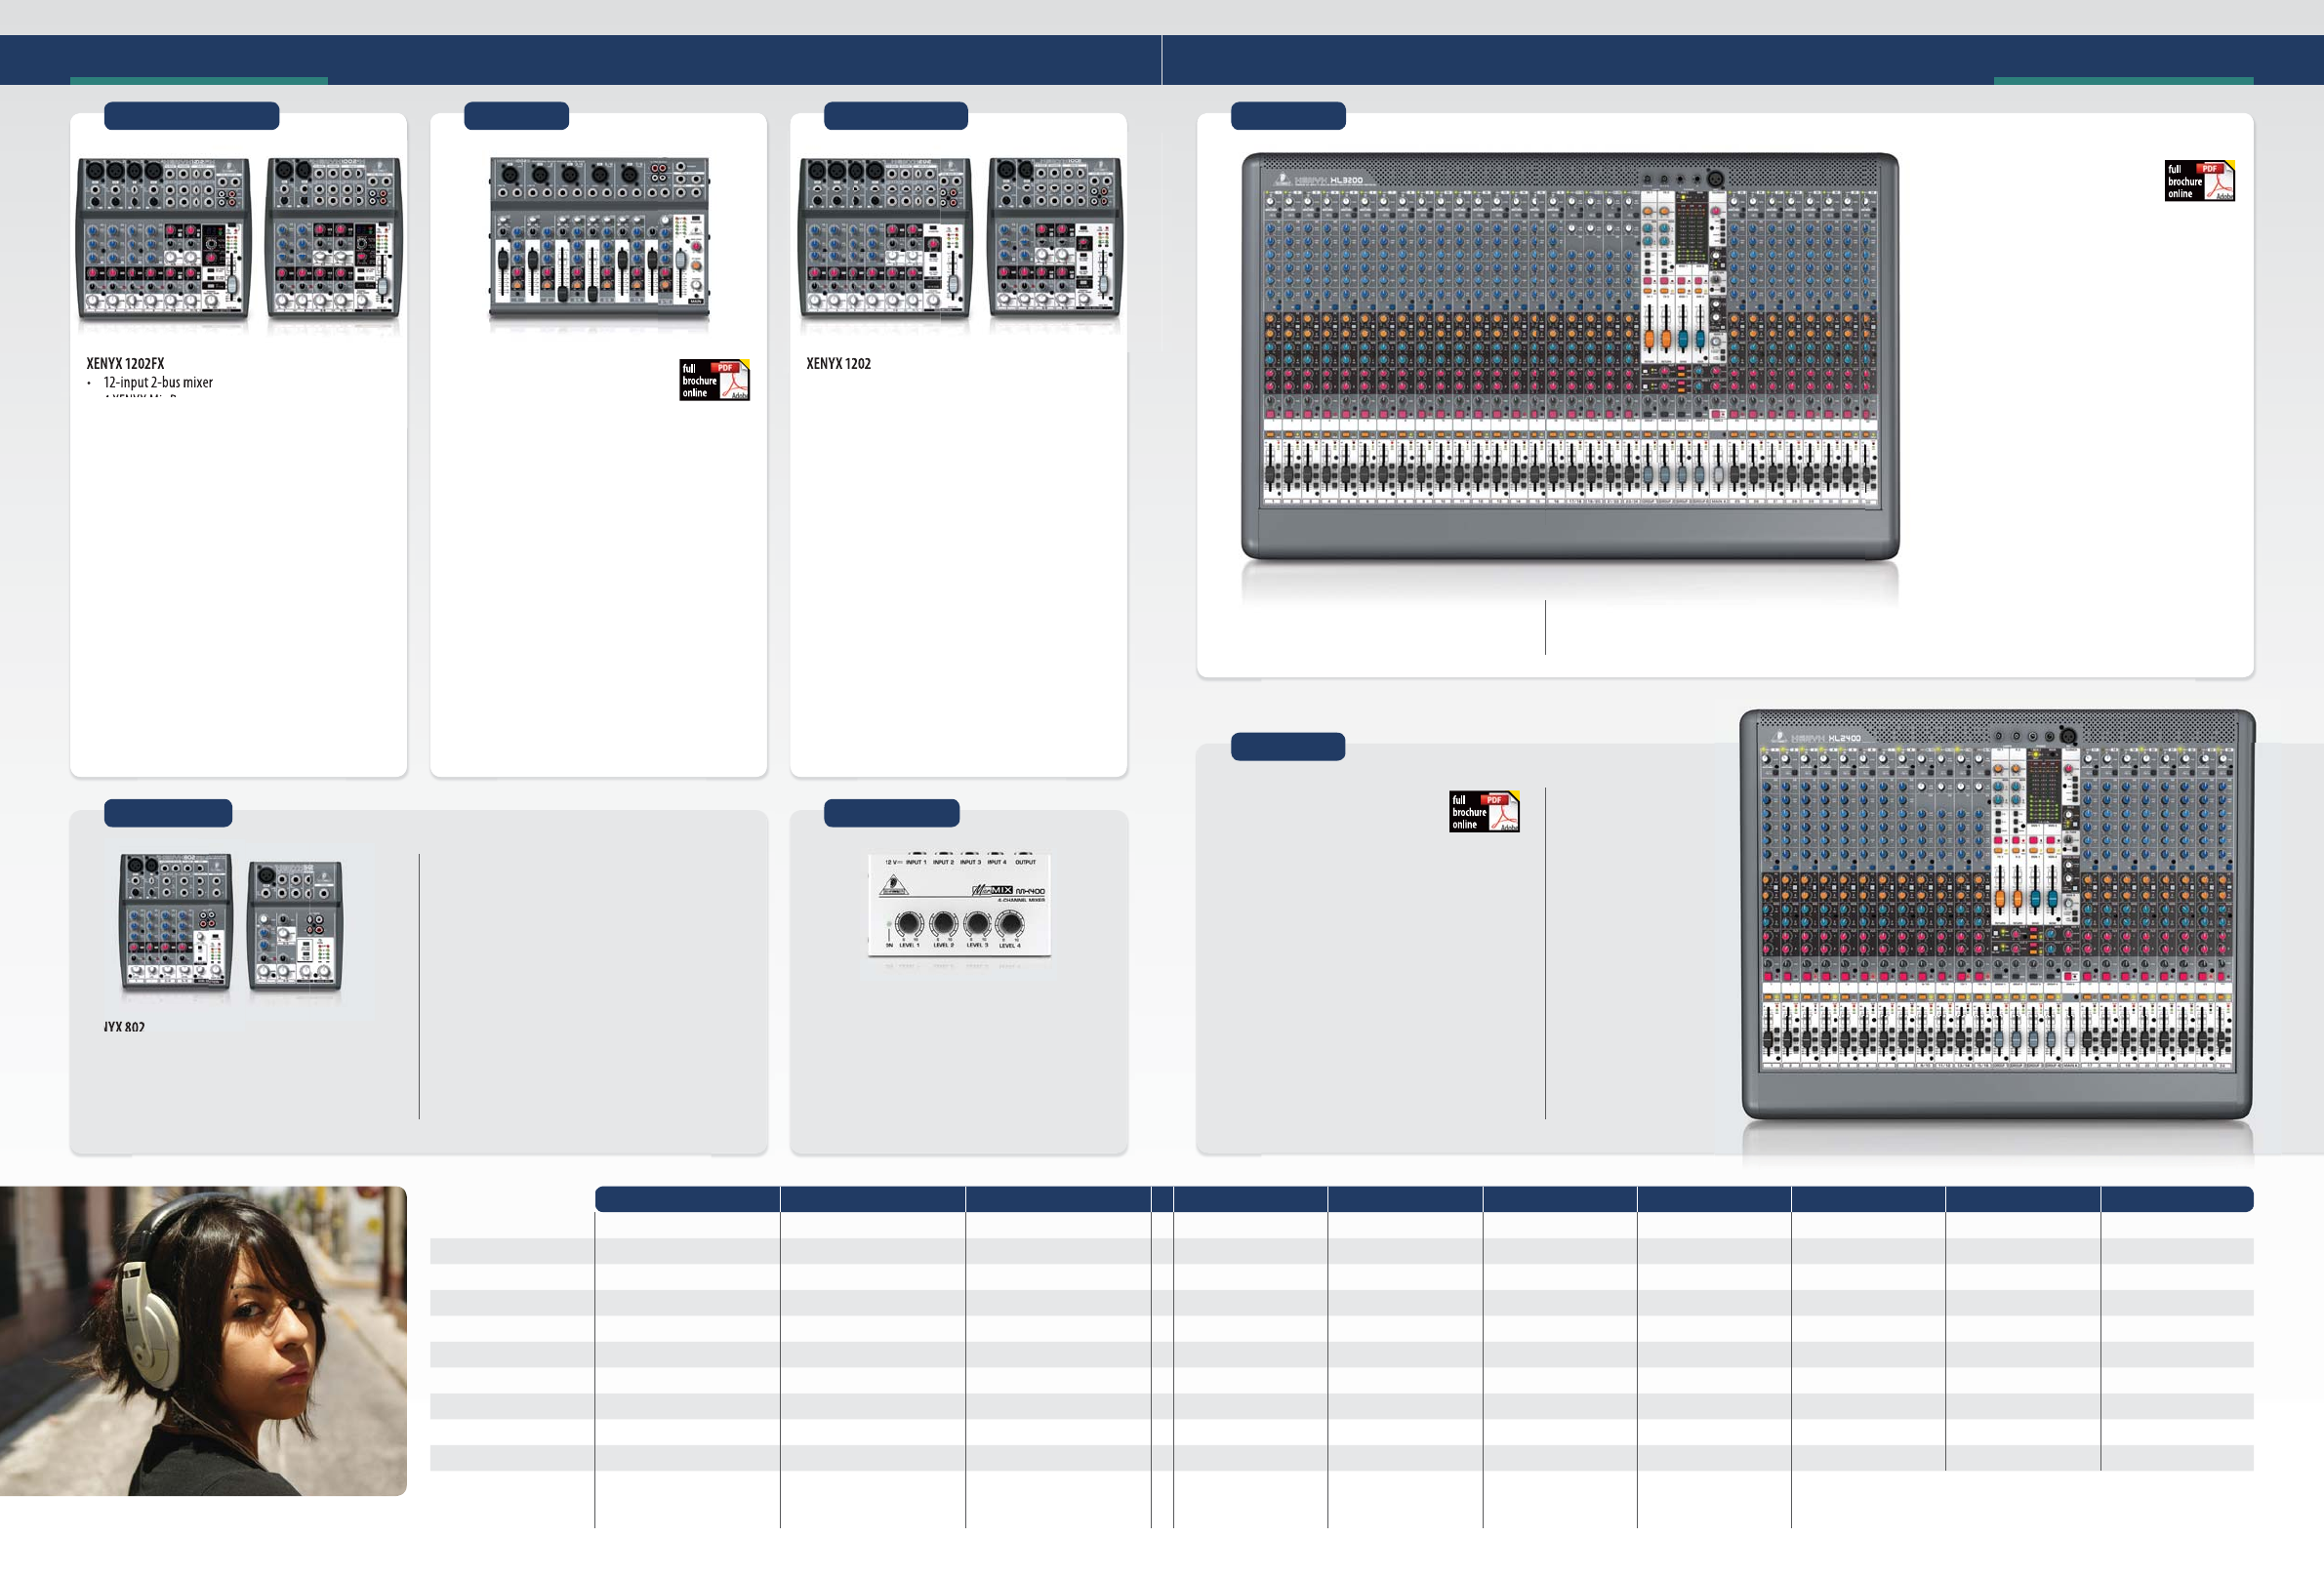Click the LEVEL 1 knob on MX400
Screen dimensions: 2324x1577
[909, 923]
